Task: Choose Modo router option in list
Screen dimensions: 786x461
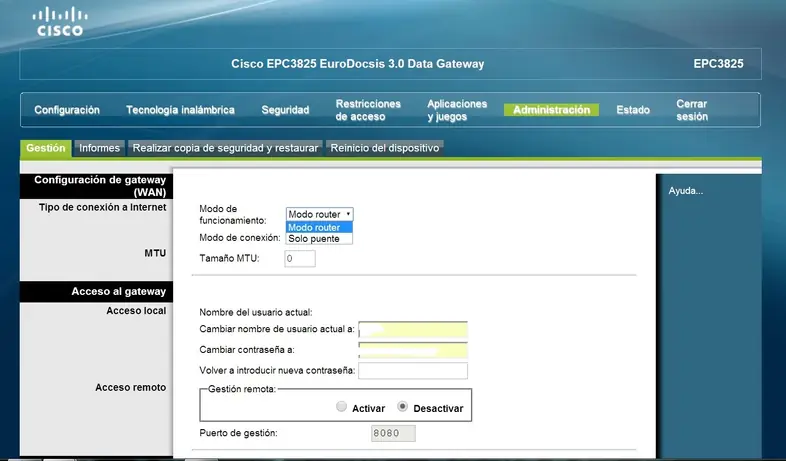Action: pyautogui.click(x=319, y=227)
